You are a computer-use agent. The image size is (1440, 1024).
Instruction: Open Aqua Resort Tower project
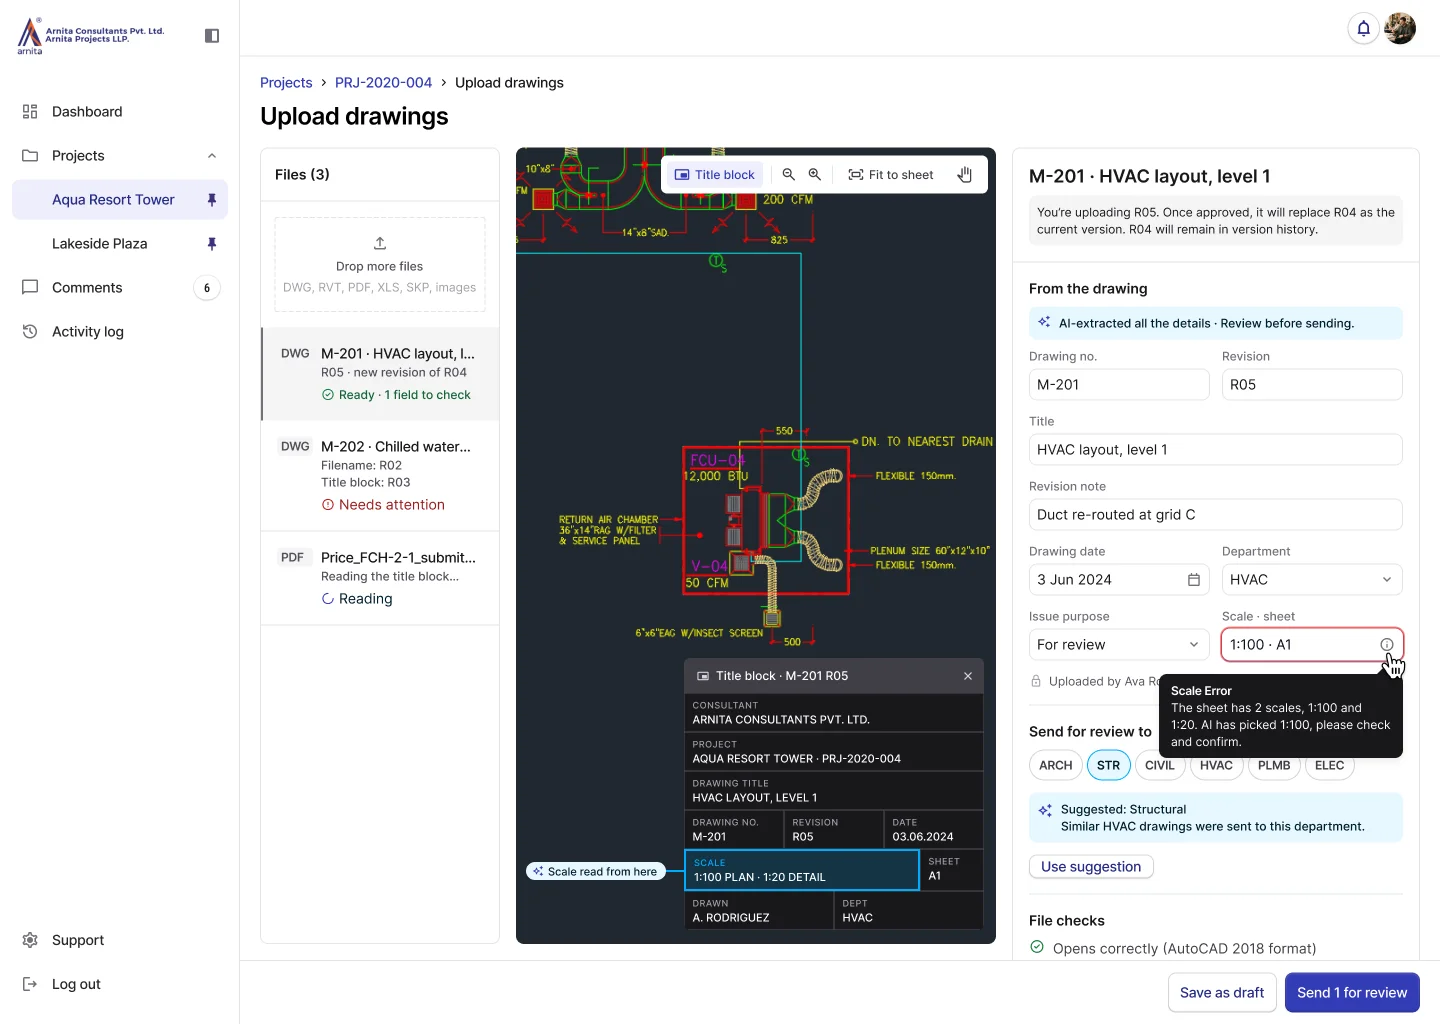pyautogui.click(x=120, y=200)
